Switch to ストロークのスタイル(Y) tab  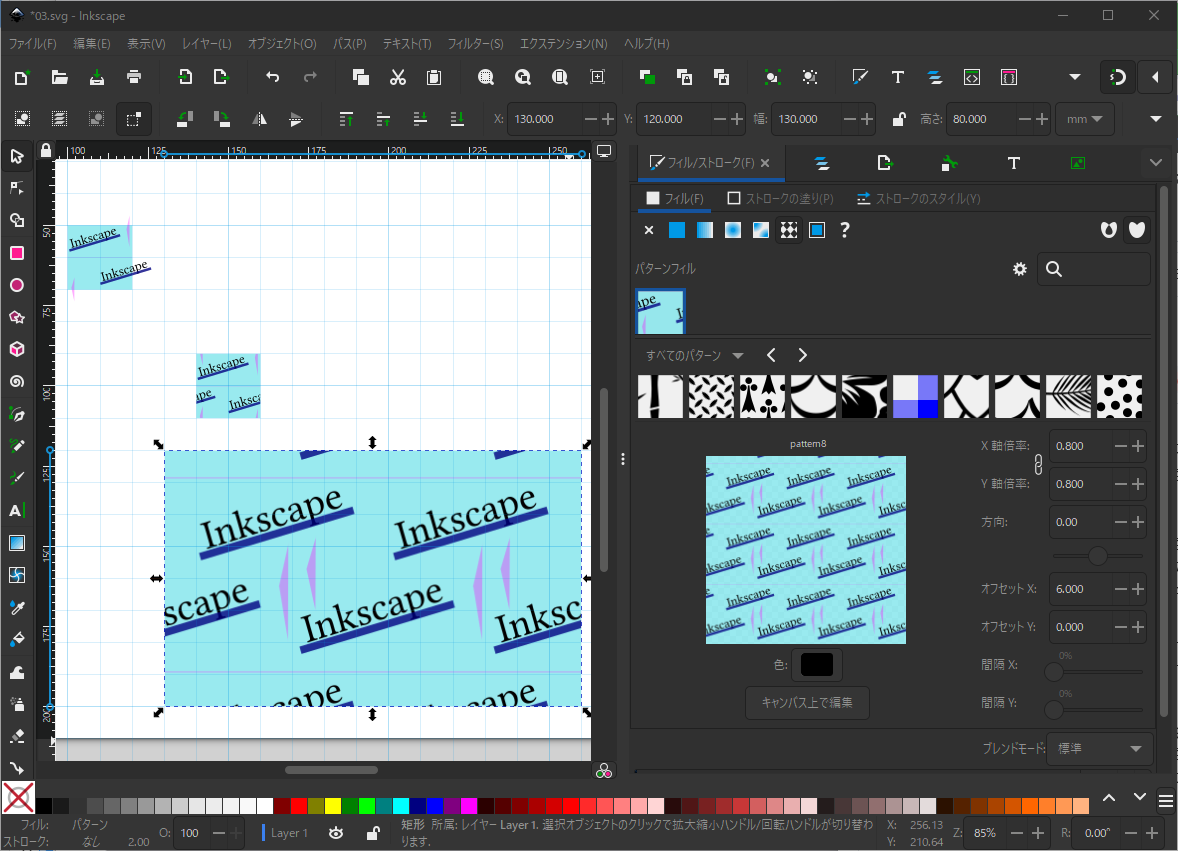(919, 198)
